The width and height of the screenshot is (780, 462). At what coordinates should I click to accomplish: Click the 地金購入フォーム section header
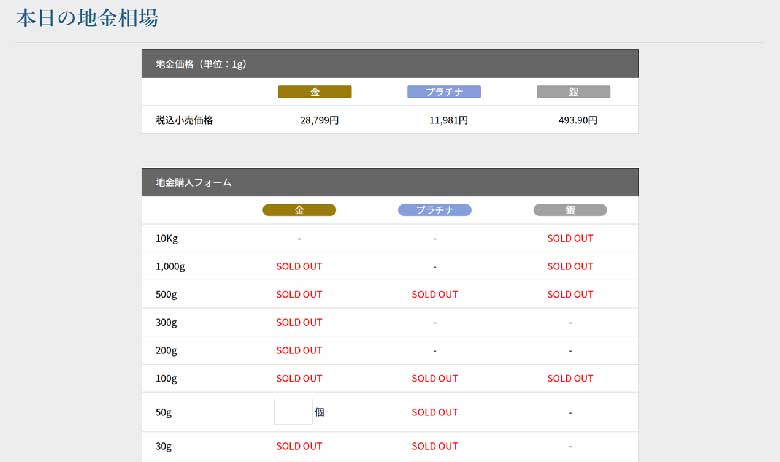(x=390, y=183)
